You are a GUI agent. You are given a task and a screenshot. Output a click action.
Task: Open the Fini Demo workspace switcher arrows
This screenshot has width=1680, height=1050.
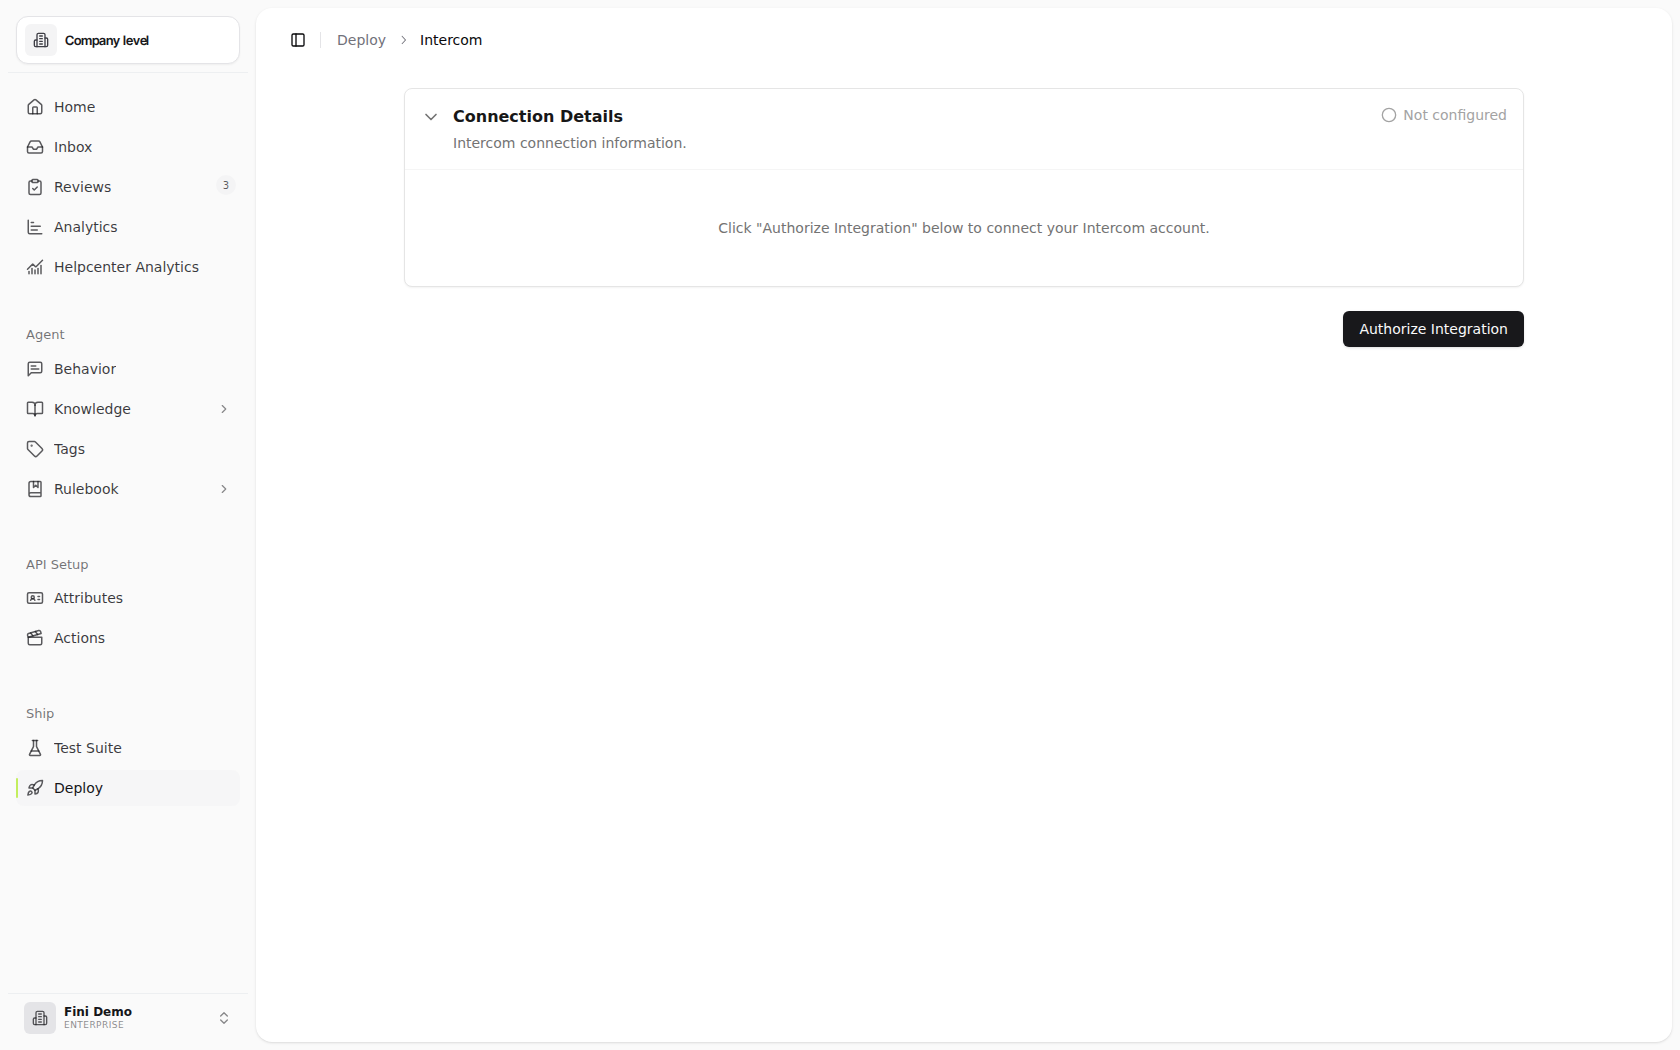pos(224,1018)
